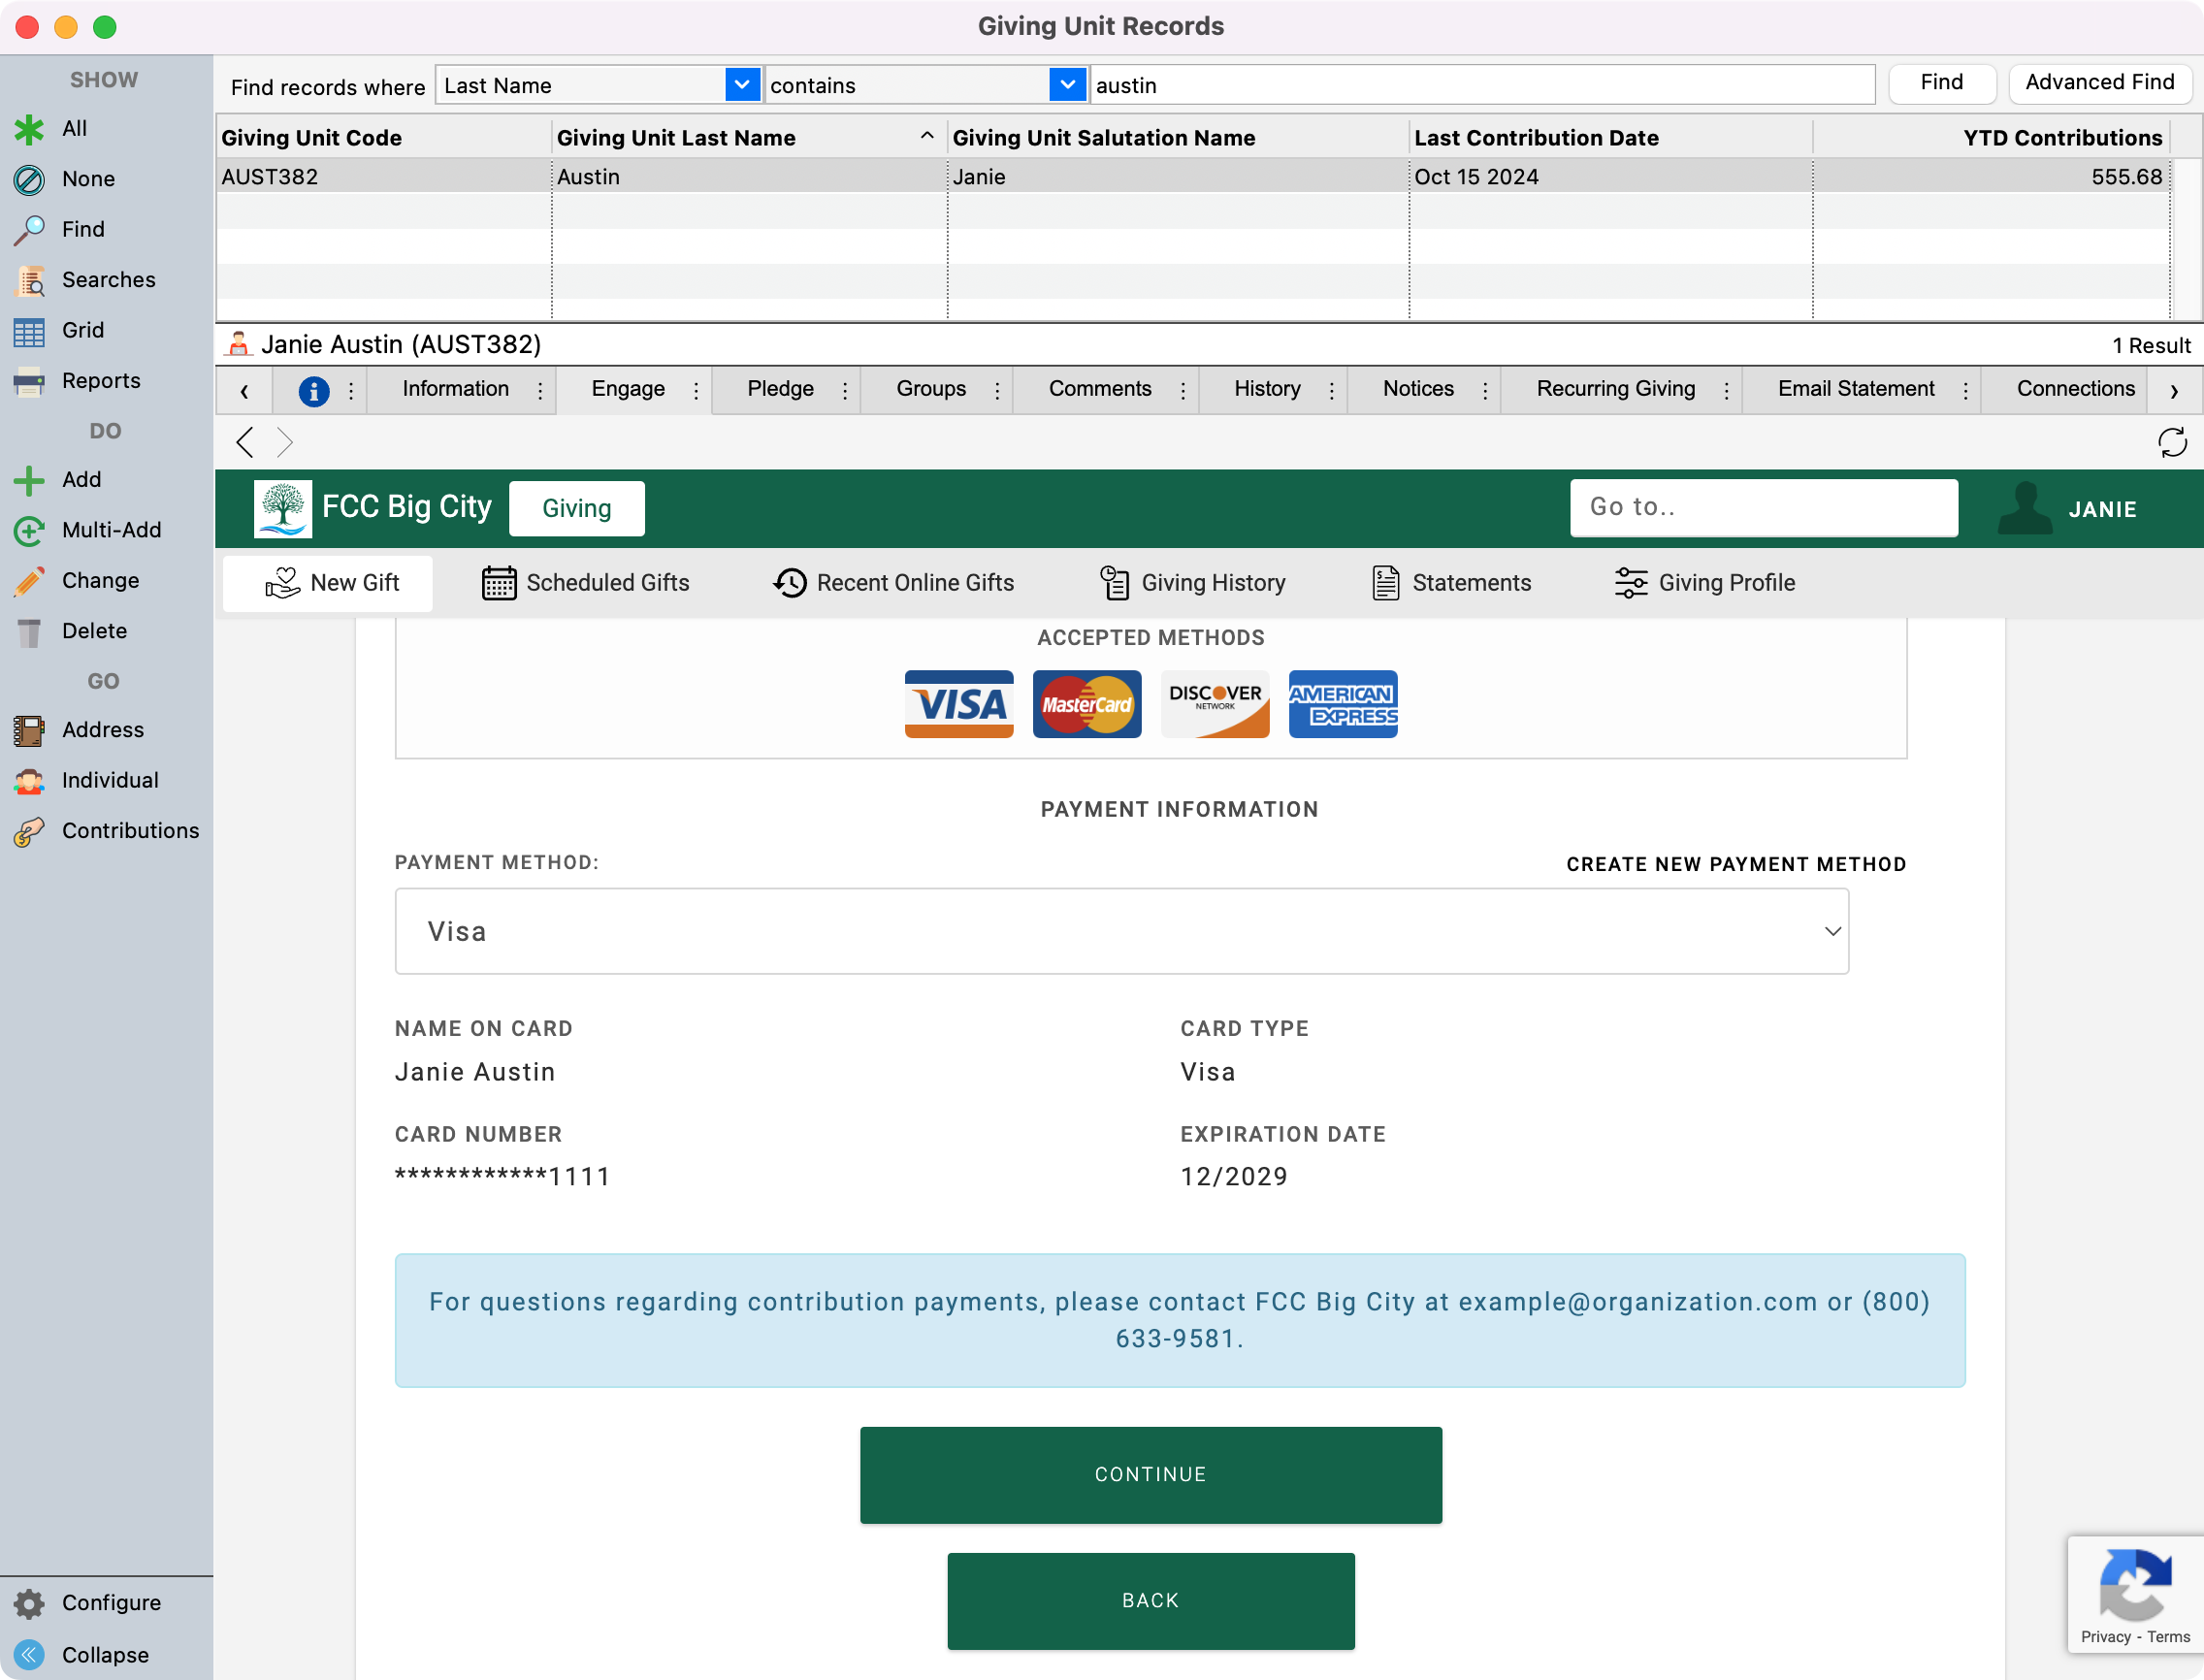Open Giving History in giving portal

pyautogui.click(x=1193, y=583)
